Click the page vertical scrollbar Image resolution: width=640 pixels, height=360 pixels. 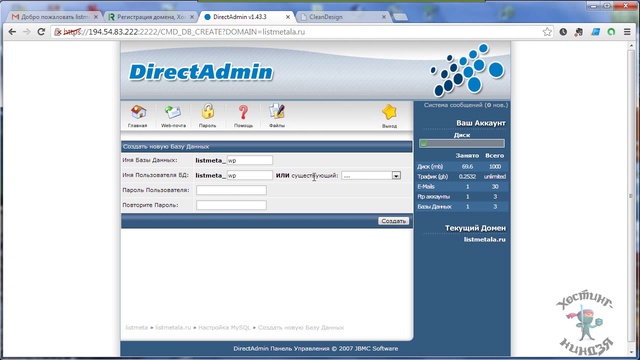[x=631, y=196]
